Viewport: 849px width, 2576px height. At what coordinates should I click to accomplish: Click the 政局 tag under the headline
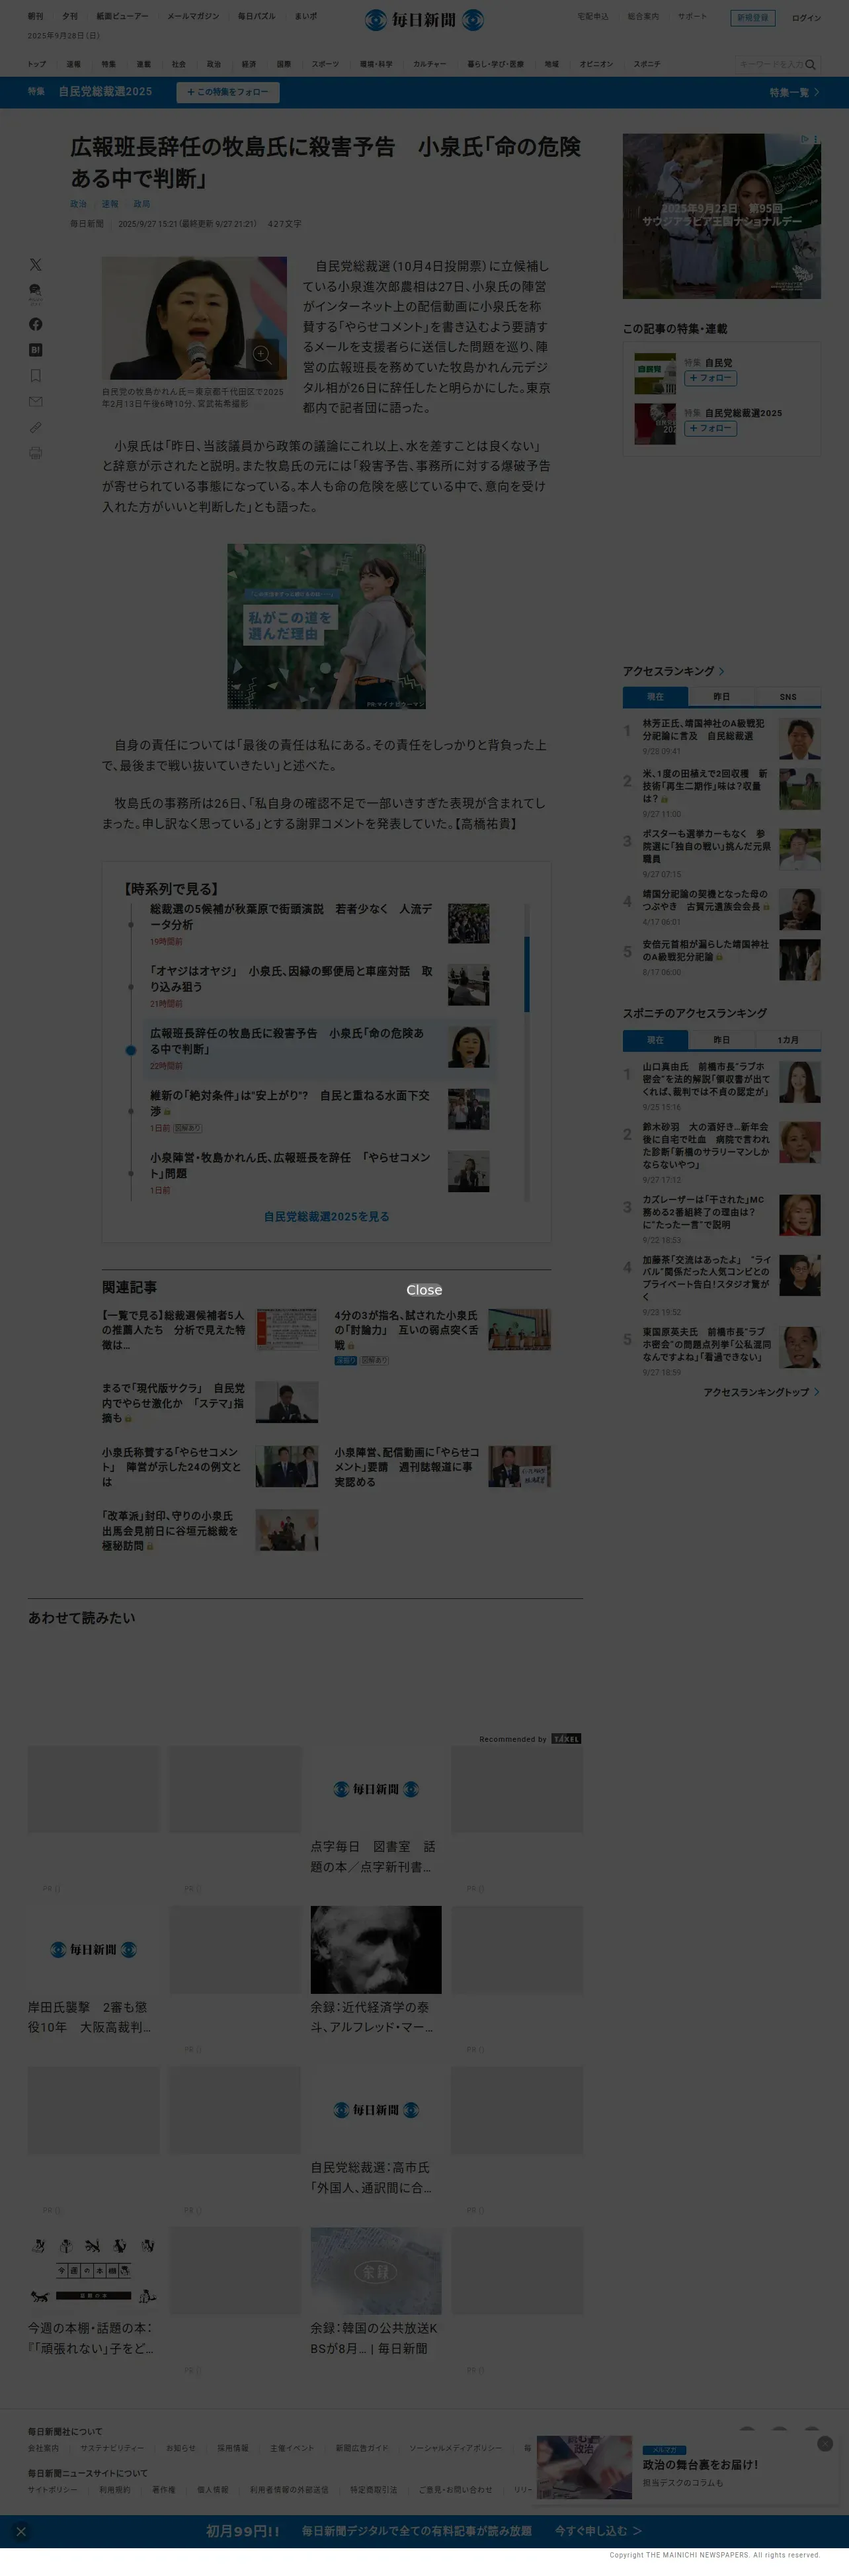coord(142,204)
